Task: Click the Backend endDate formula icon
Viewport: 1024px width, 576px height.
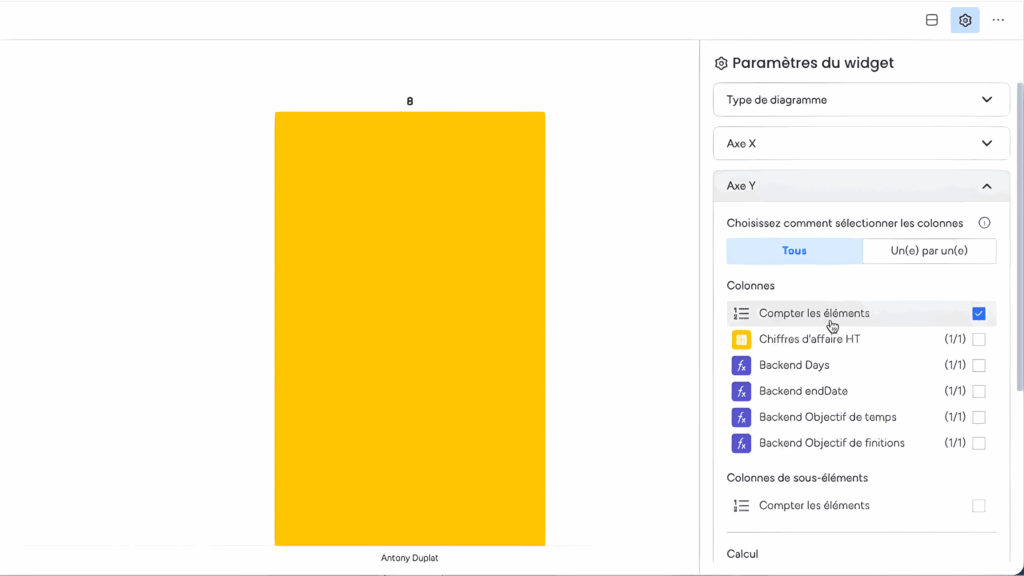Action: (x=741, y=391)
